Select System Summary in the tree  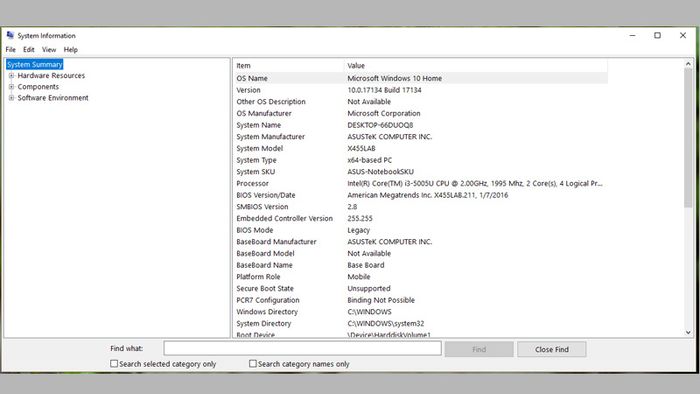click(35, 65)
